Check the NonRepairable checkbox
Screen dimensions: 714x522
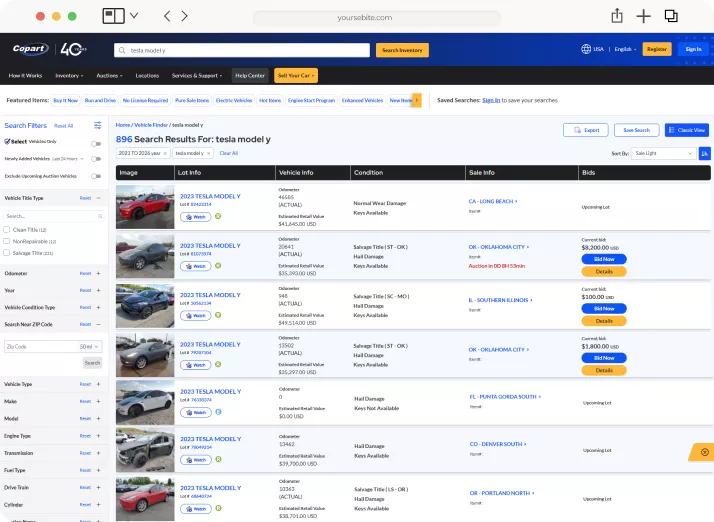pos(7,241)
